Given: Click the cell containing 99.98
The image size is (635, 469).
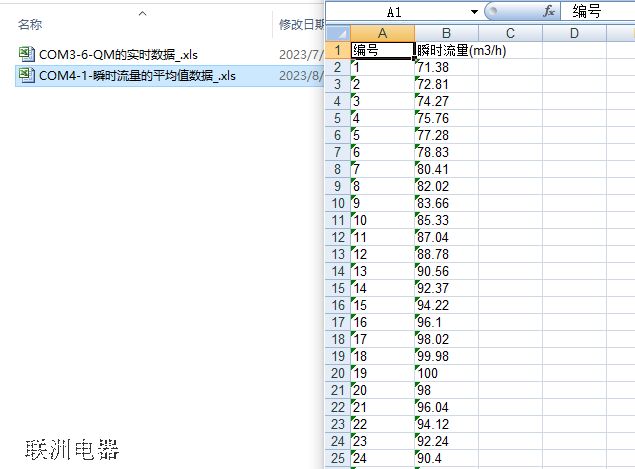Looking at the screenshot, I should click(x=446, y=356).
